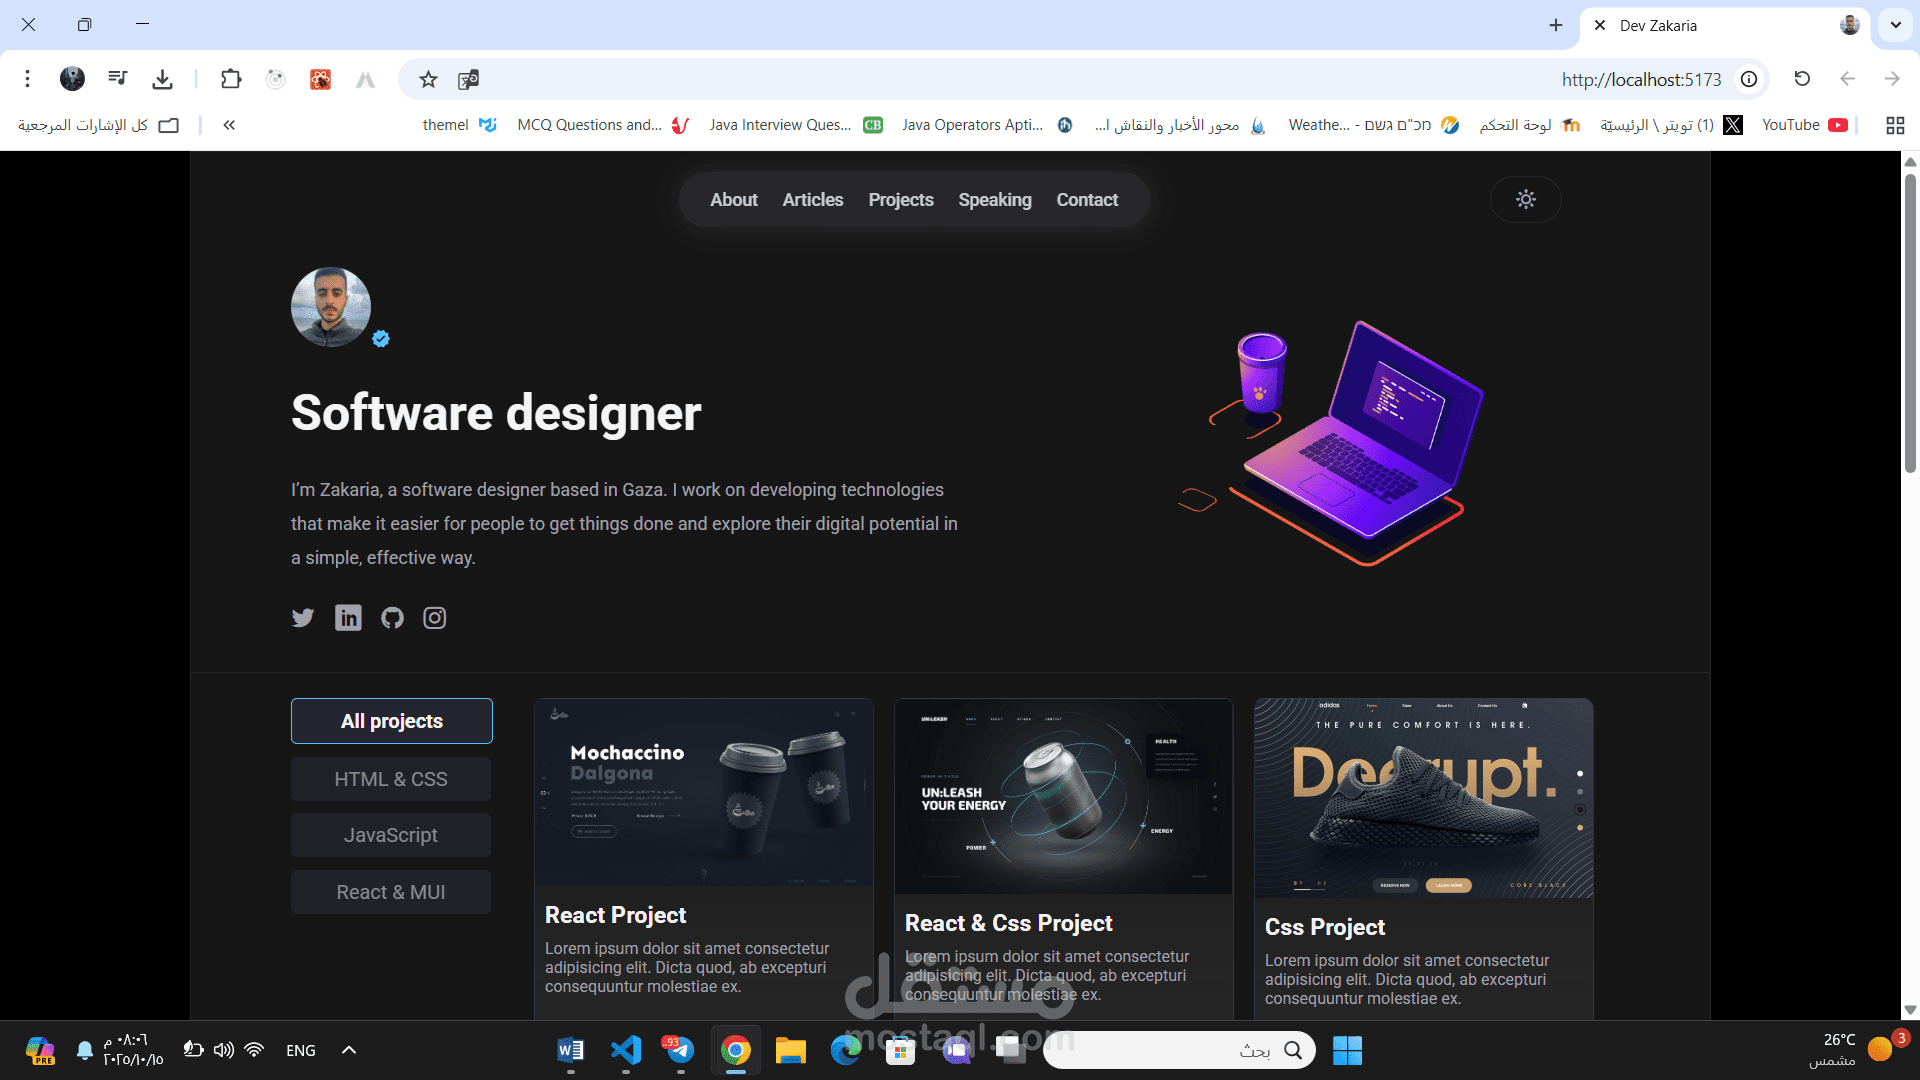Expand hidden bookmarks double chevron
The height and width of the screenshot is (1080, 1920).
pos(229,125)
